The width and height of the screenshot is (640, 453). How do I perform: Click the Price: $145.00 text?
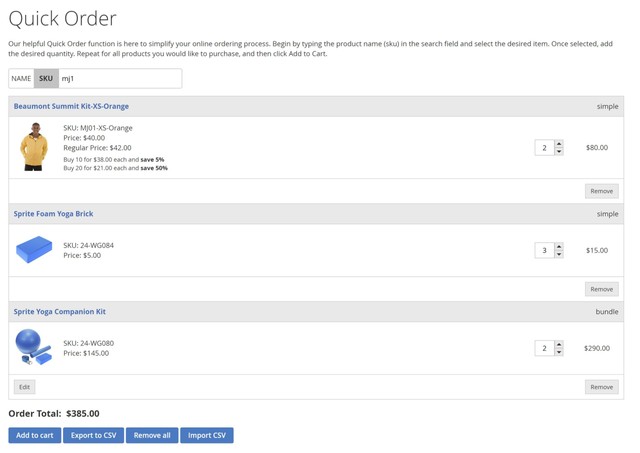coord(86,353)
